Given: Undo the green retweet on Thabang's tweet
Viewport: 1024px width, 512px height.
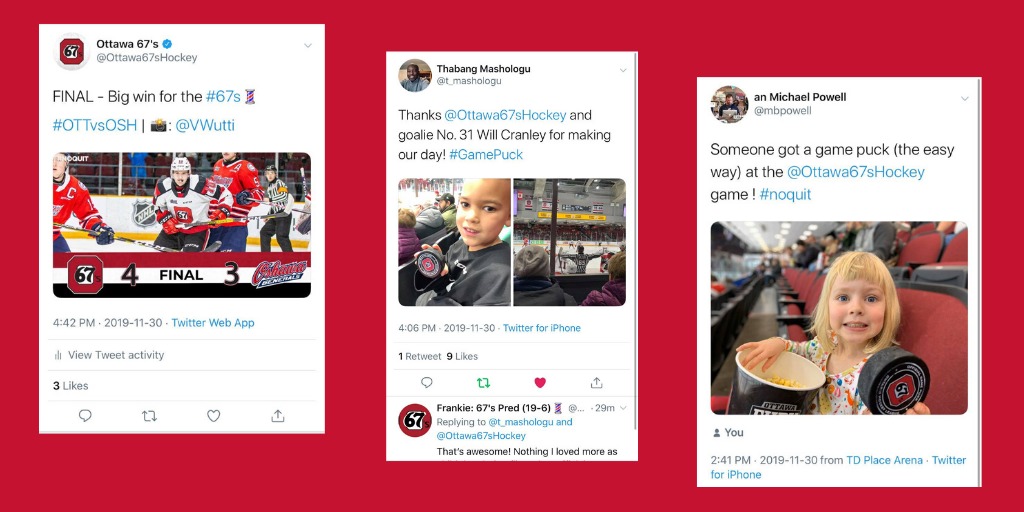Looking at the screenshot, I should (483, 383).
